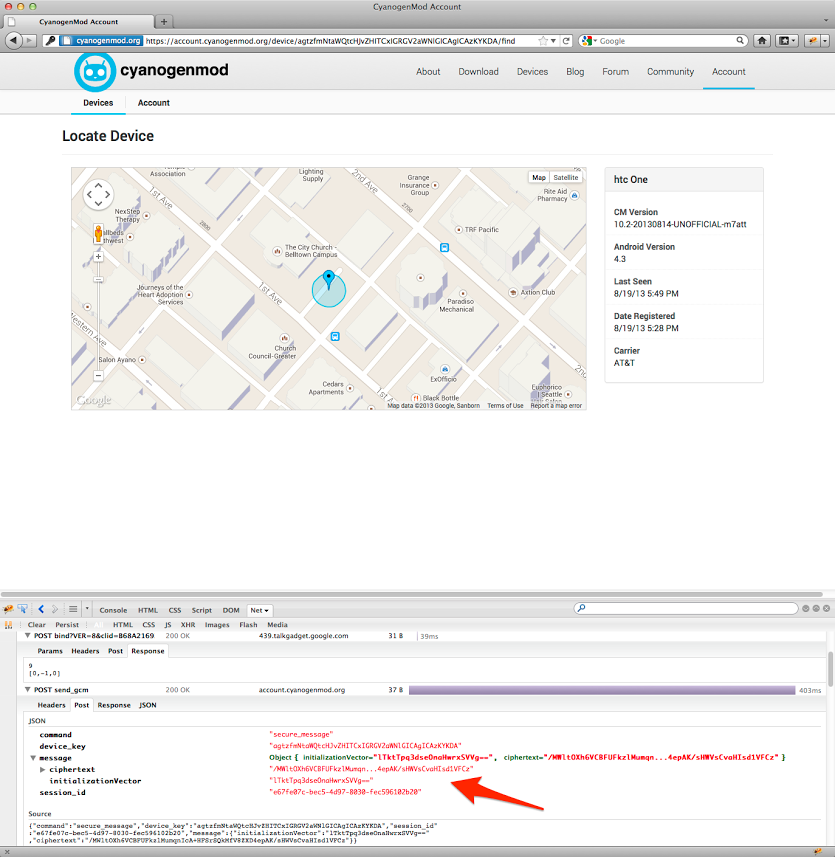
Task: Open Firebug toolbar button dropdown arrow
Action: point(825,40)
